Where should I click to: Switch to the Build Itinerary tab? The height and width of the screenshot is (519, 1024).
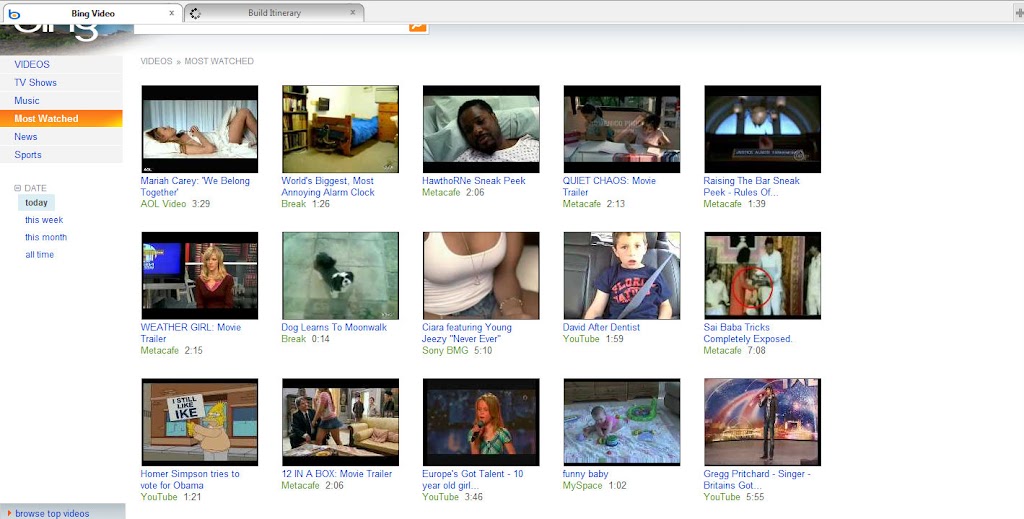tap(274, 13)
